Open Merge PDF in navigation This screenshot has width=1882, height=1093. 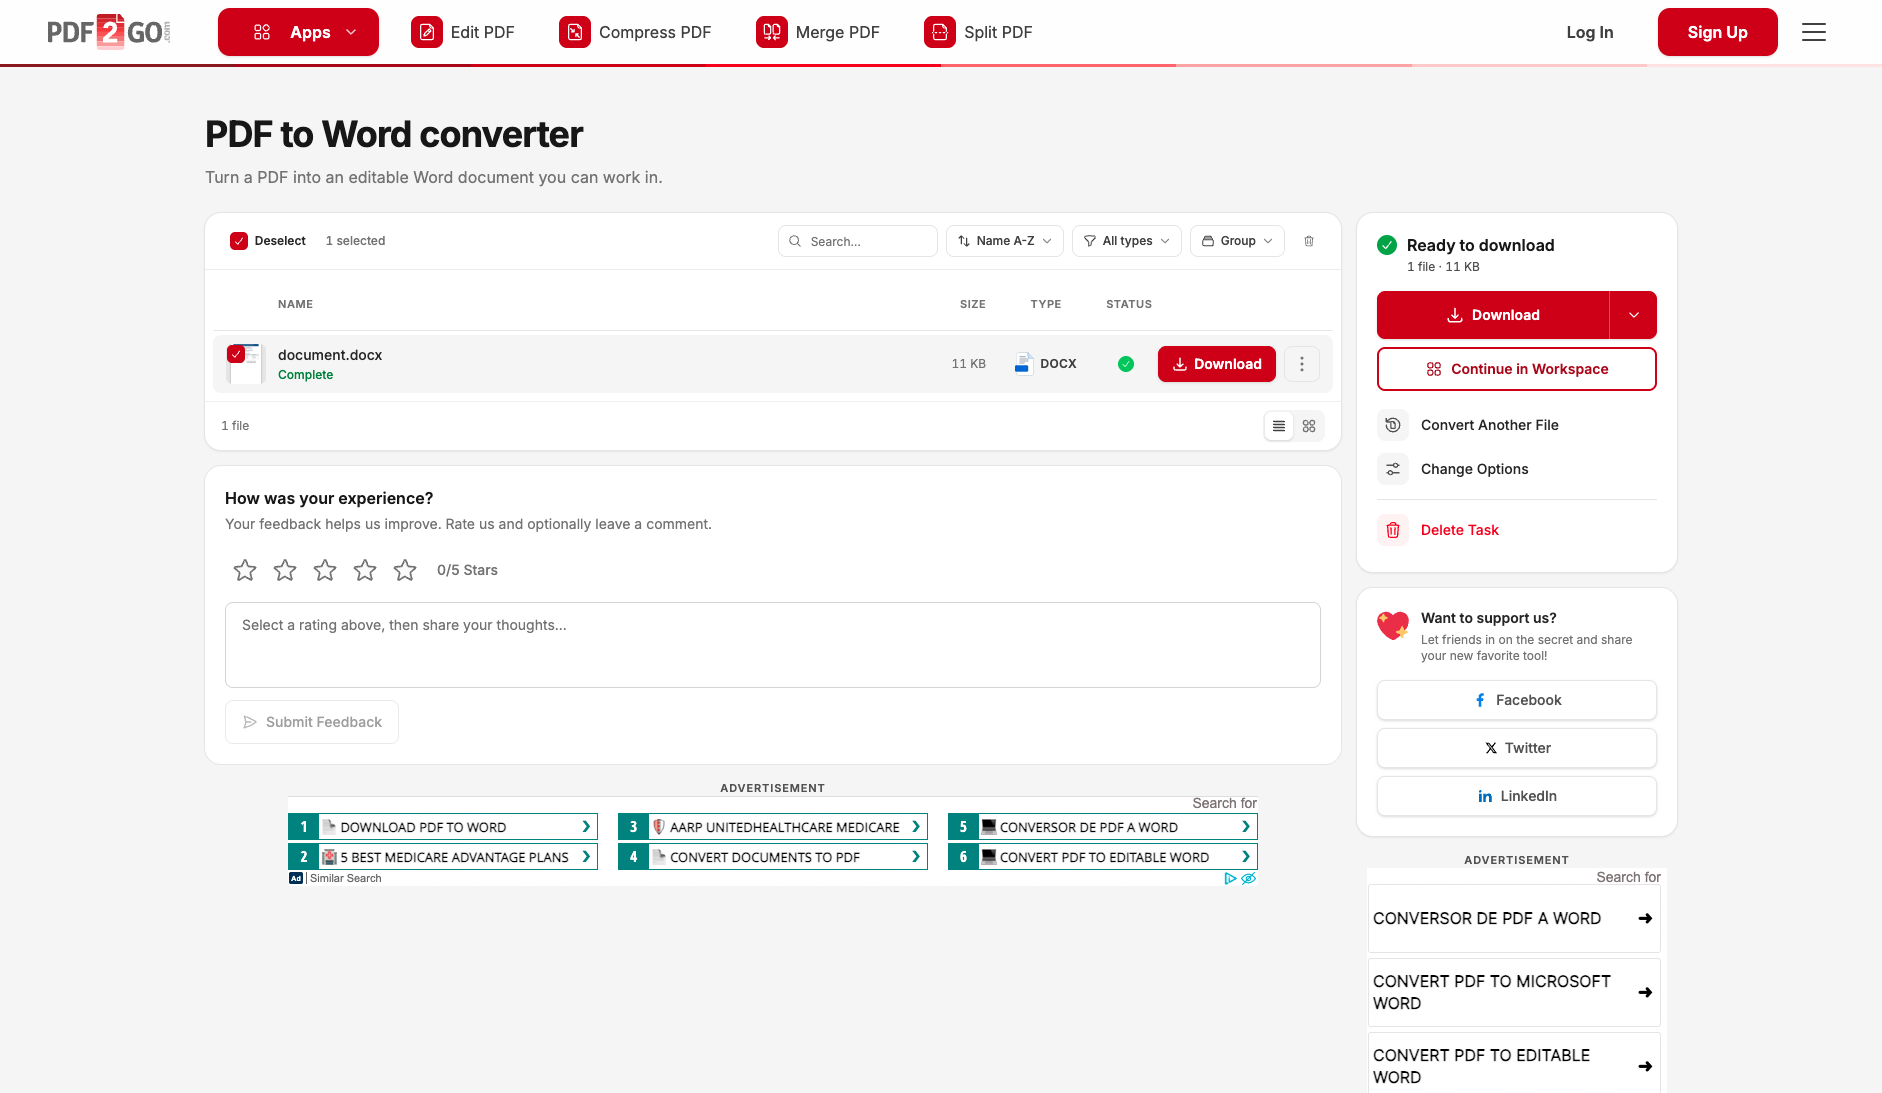coord(818,32)
